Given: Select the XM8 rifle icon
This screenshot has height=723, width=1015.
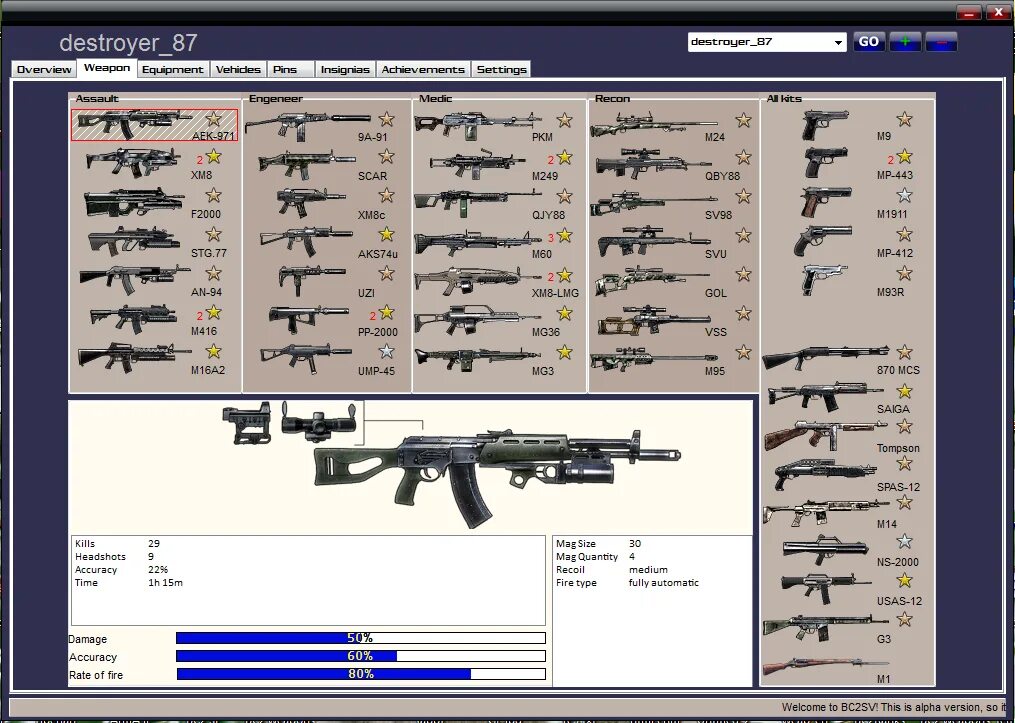Looking at the screenshot, I should click(x=133, y=162).
